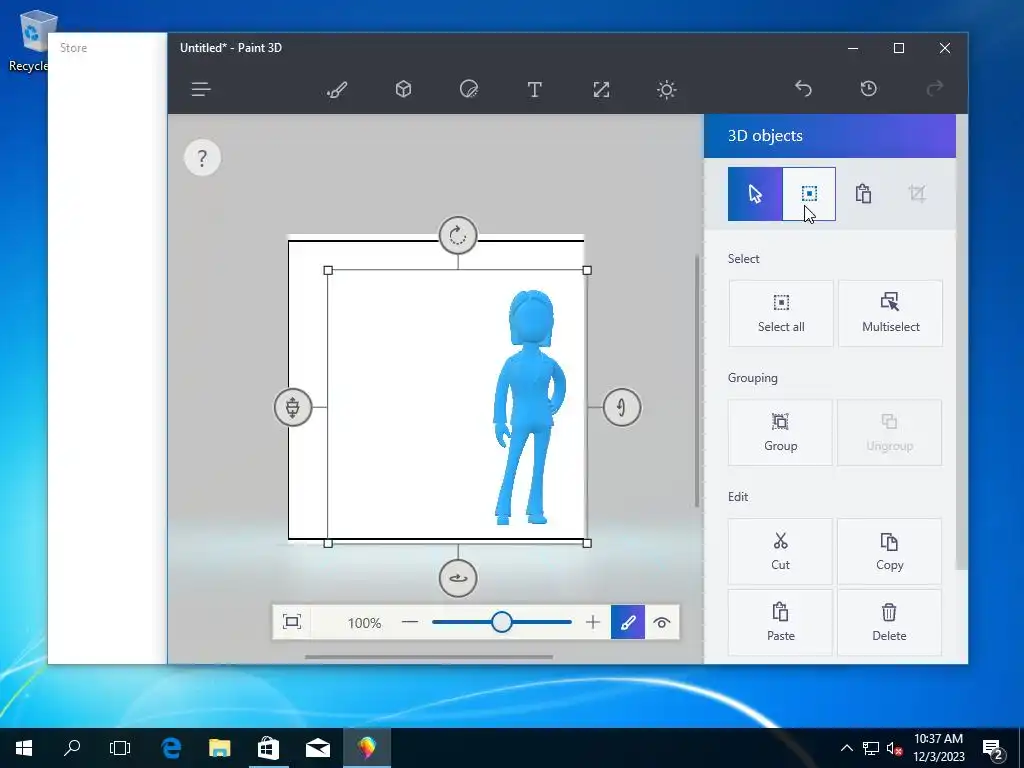
Task: Select the Text tool
Action: pos(534,89)
